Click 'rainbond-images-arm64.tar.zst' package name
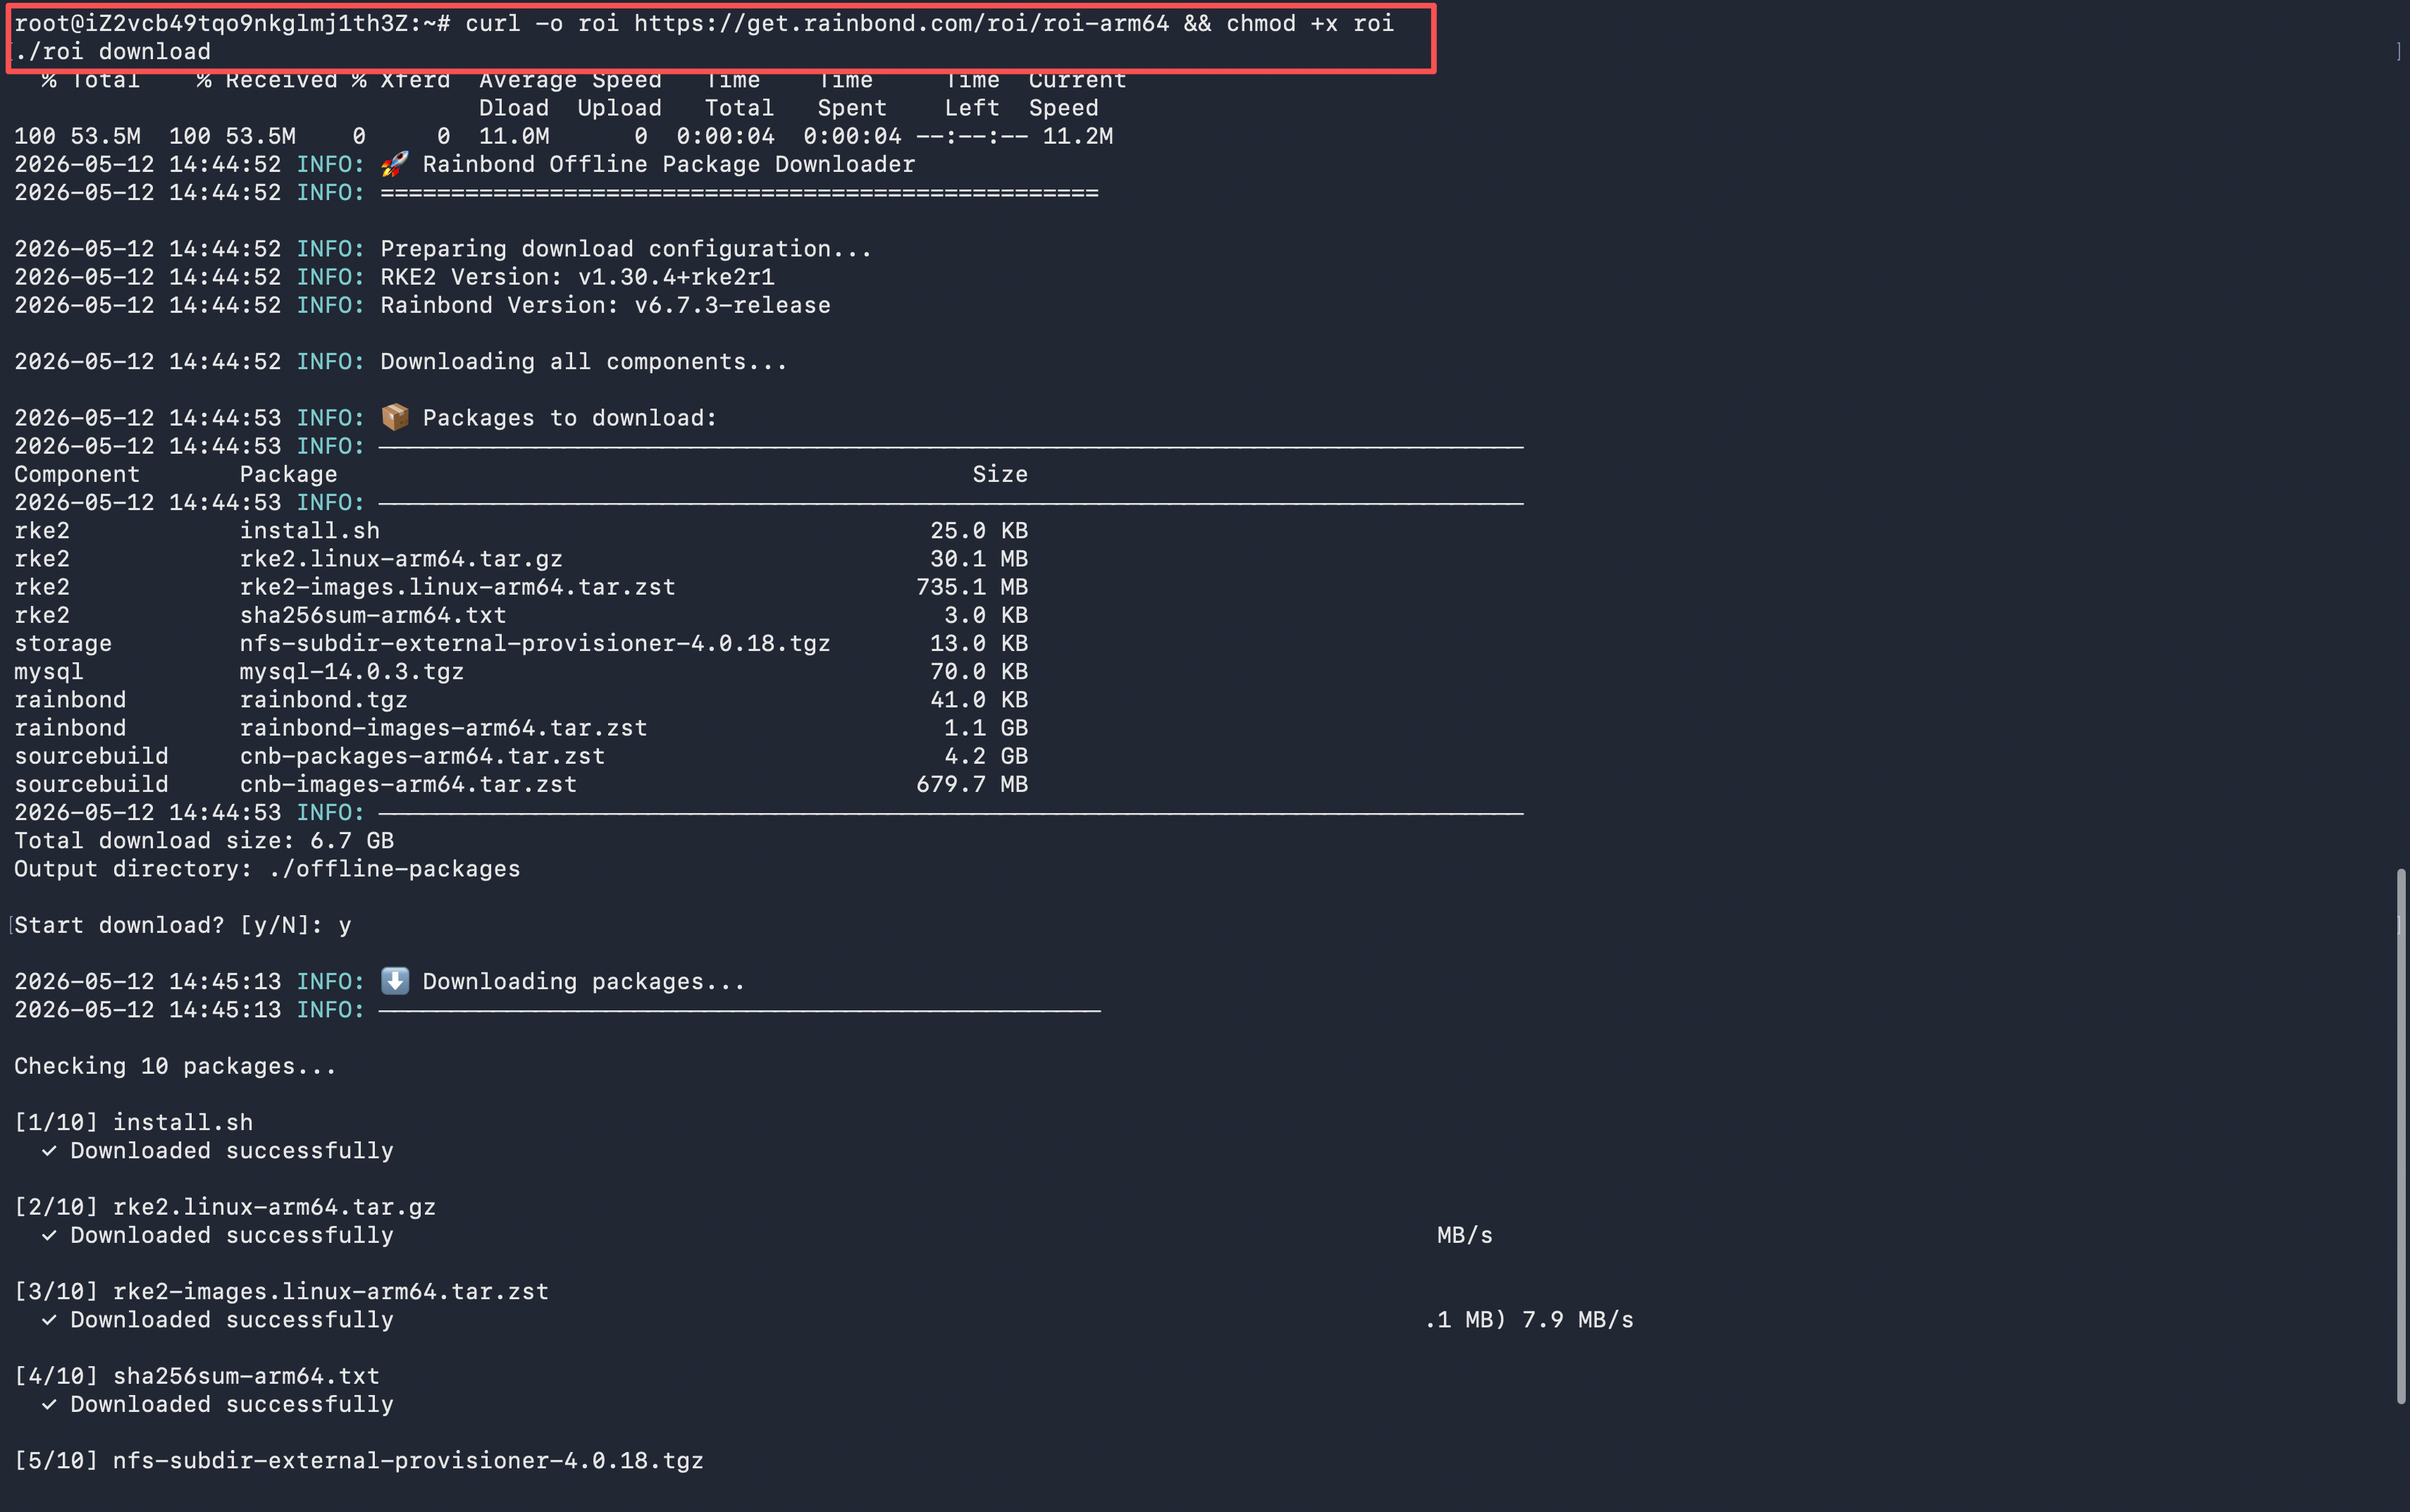The height and width of the screenshot is (1512, 2410). tap(443, 728)
